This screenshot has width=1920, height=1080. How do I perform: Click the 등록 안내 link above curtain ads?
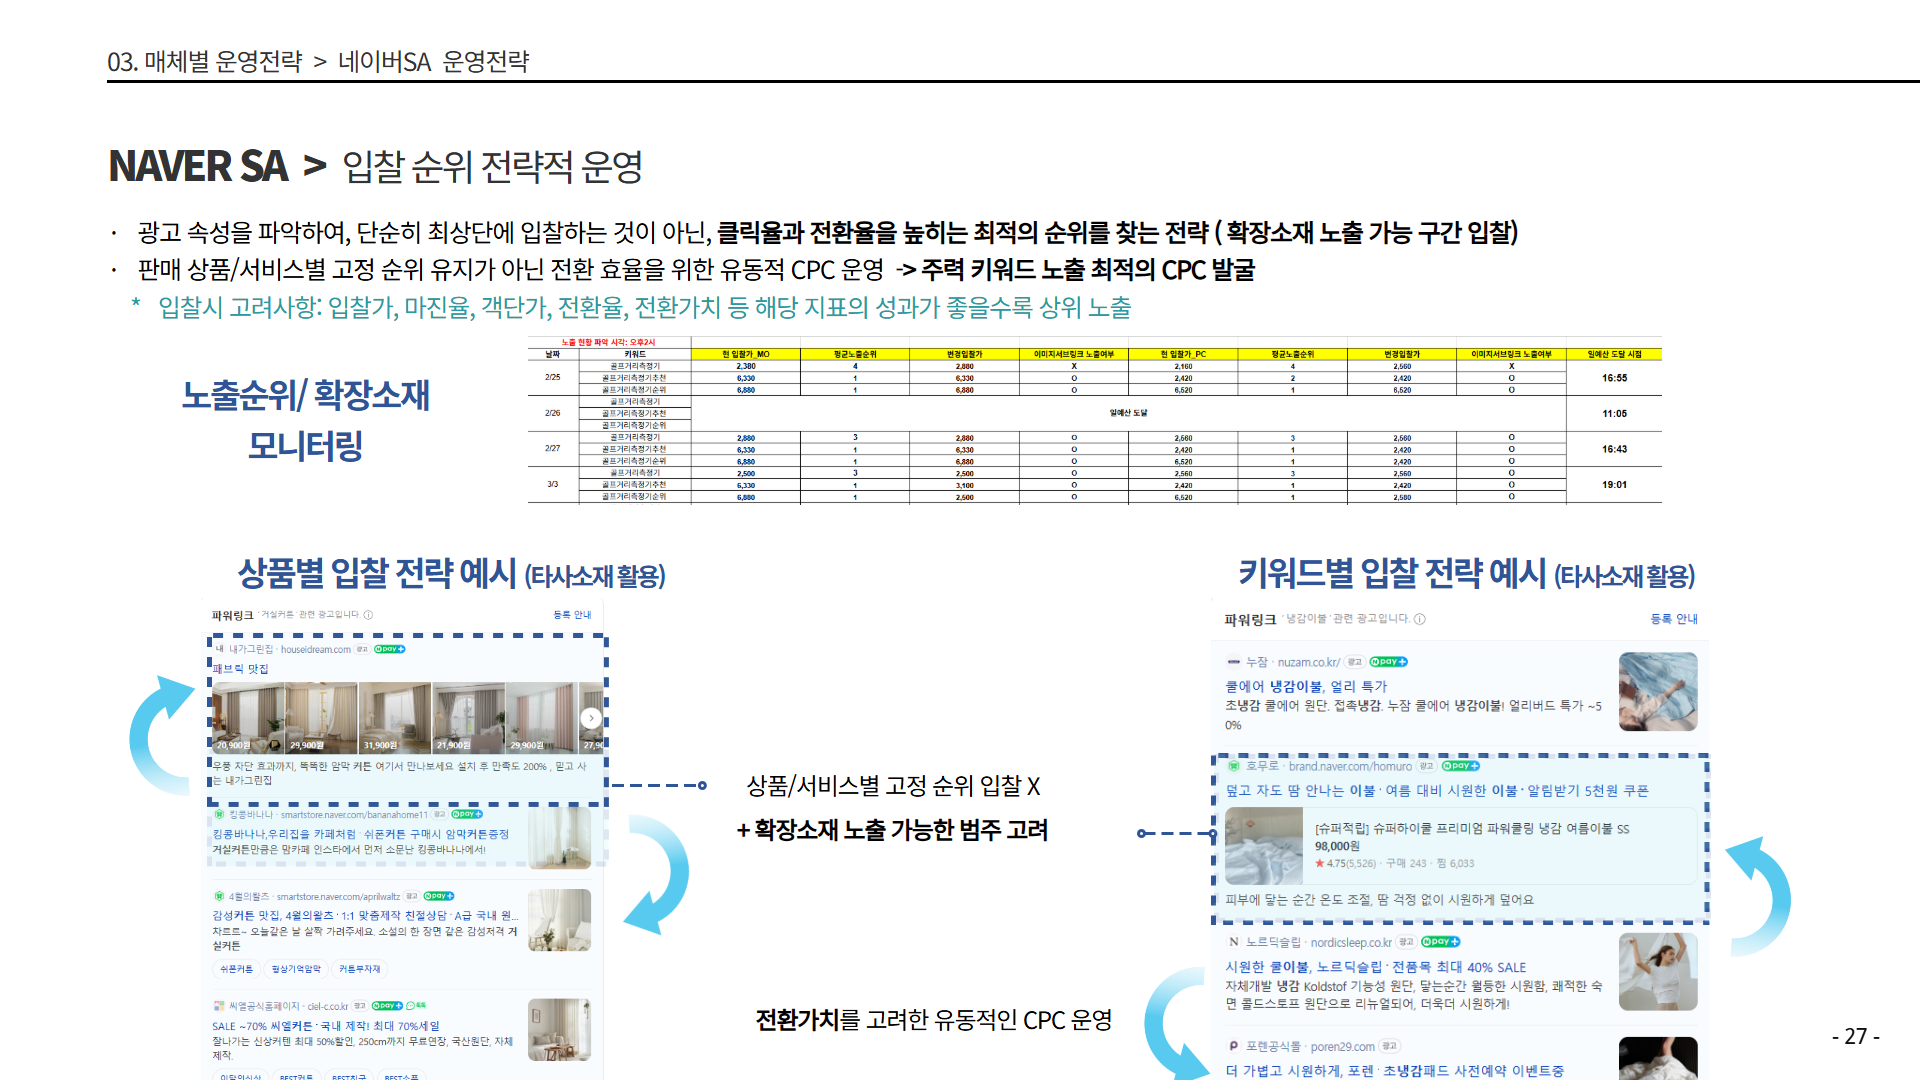tap(572, 615)
